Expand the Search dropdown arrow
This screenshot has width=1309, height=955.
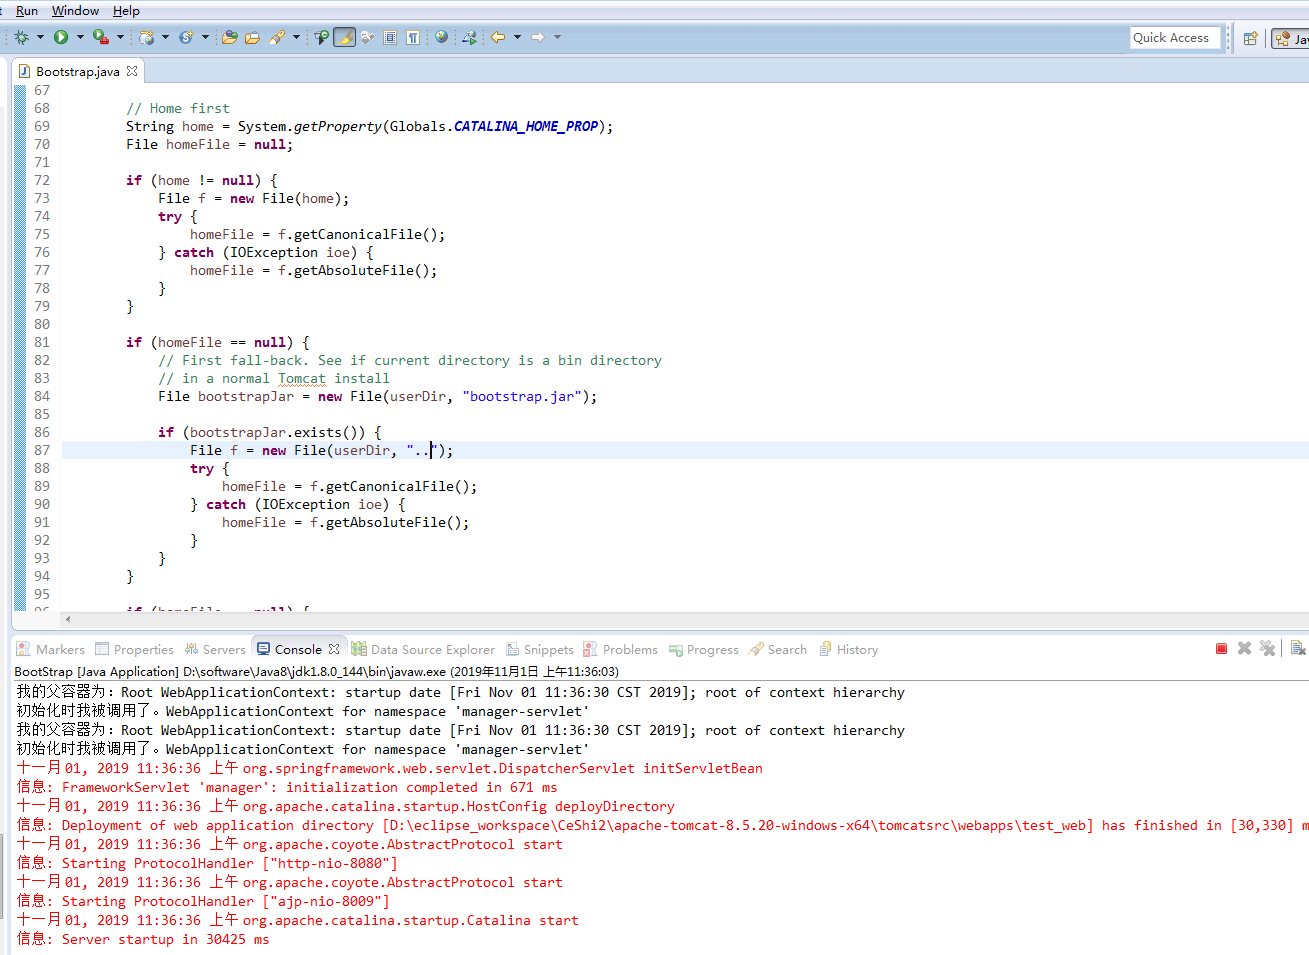coord(296,37)
